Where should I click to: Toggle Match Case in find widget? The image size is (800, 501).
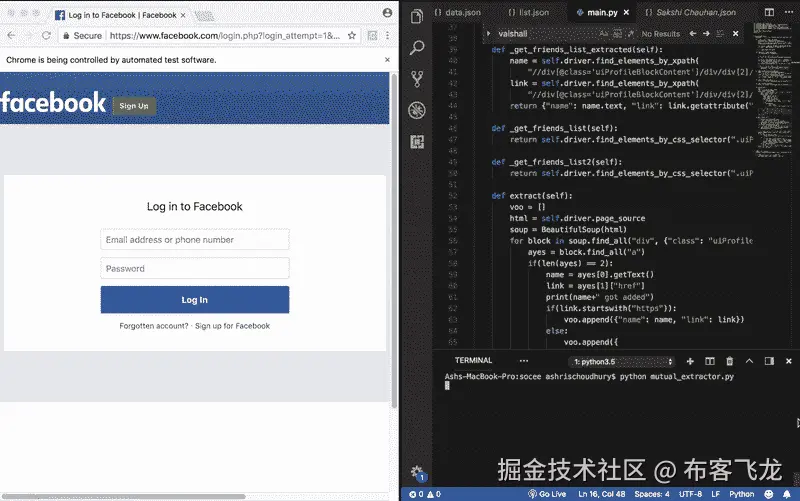coord(604,34)
